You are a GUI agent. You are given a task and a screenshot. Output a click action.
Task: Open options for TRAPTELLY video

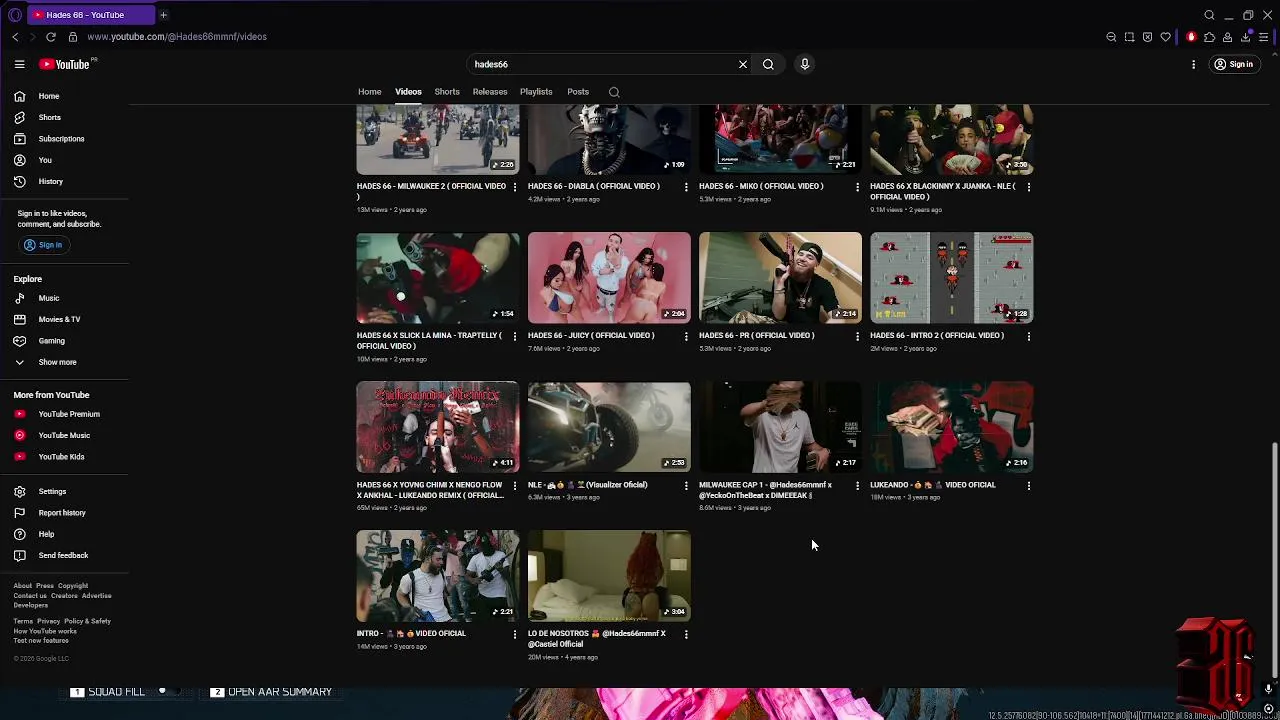515,336
